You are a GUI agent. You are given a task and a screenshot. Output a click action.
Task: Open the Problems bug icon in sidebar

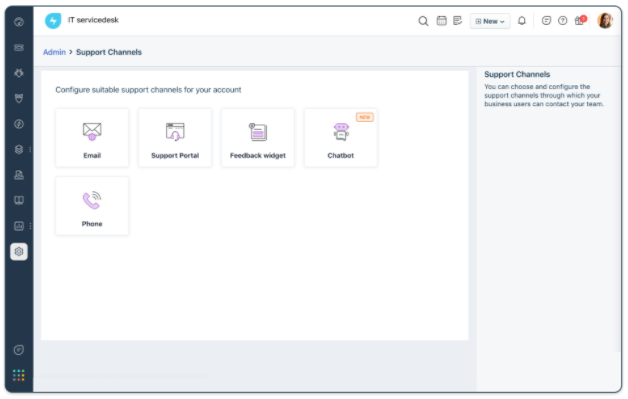(x=19, y=73)
